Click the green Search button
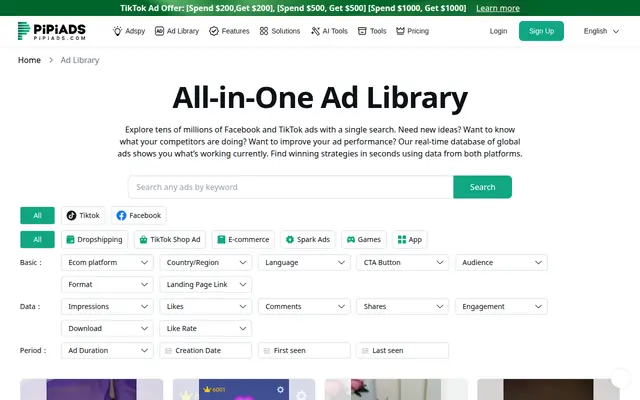This screenshot has height=400, width=640. [x=482, y=187]
